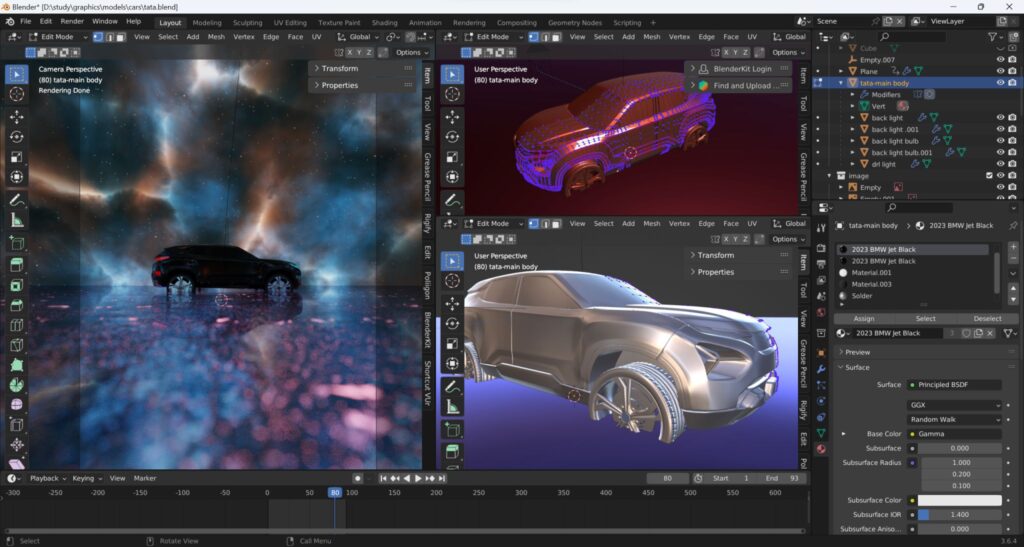Image resolution: width=1024 pixels, height=547 pixels.
Task: Expand the Transform panel in left viewport sidebar
Action: click(x=363, y=68)
